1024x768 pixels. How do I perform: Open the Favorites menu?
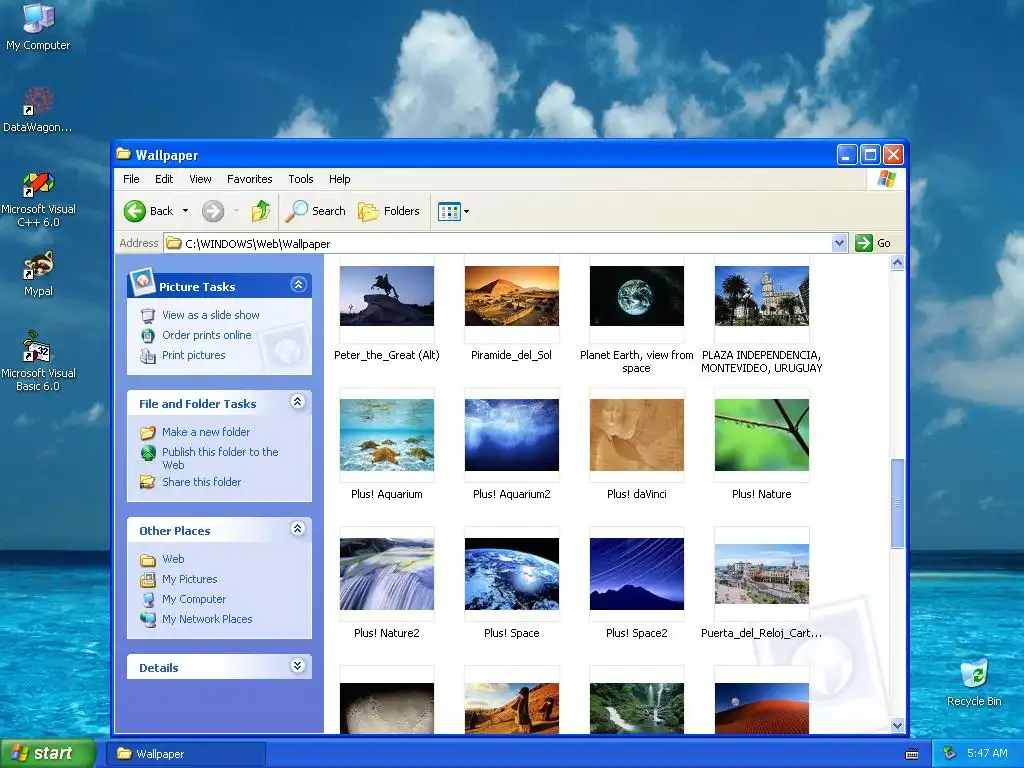tap(249, 179)
